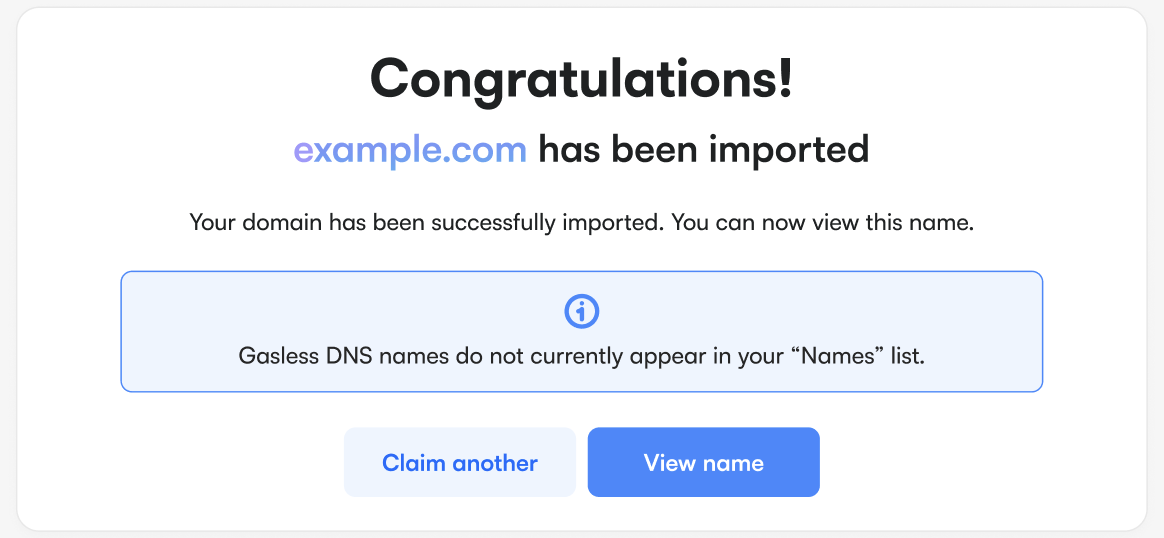Click the blue info circle icon
This screenshot has height=538, width=1164.
click(581, 312)
